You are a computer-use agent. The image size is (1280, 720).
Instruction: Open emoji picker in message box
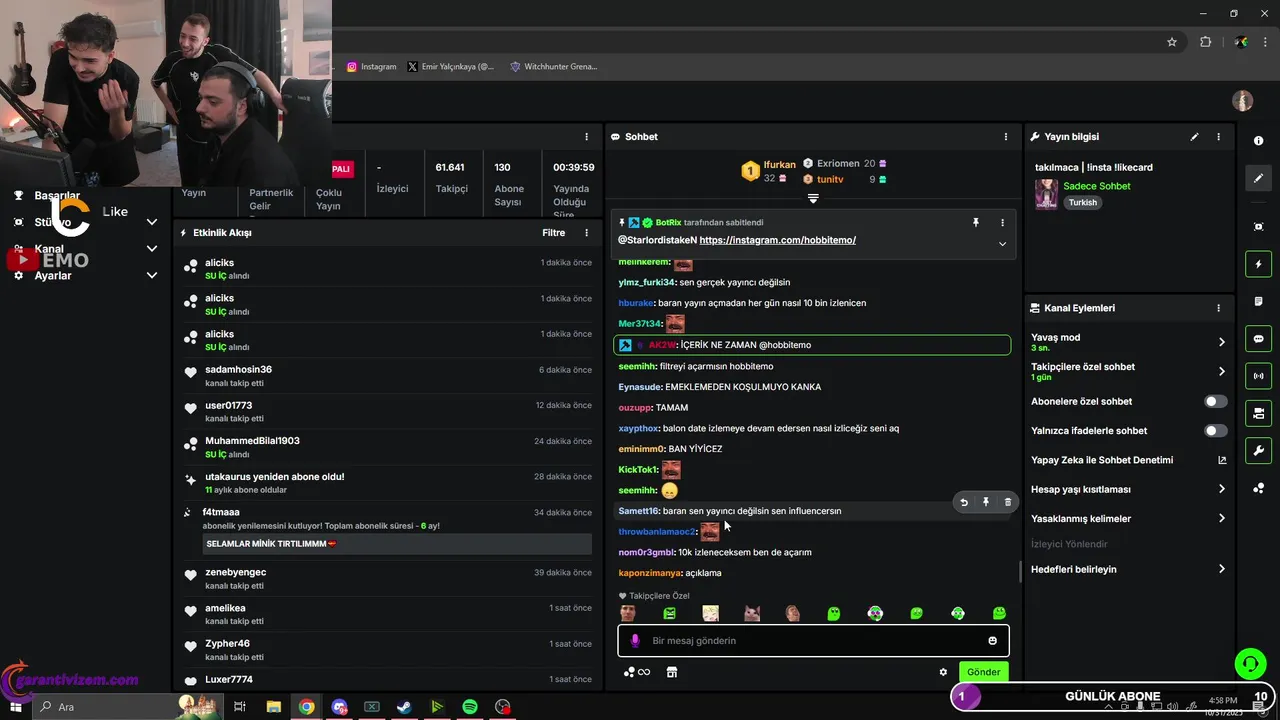click(x=993, y=641)
